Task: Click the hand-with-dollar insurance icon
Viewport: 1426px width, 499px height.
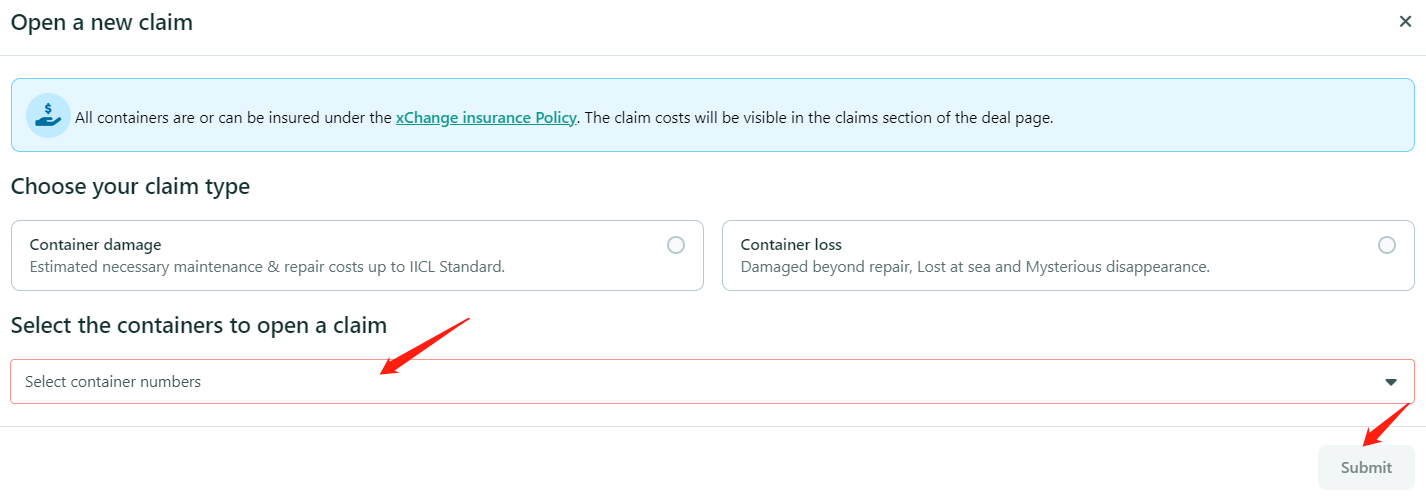Action: [x=48, y=116]
